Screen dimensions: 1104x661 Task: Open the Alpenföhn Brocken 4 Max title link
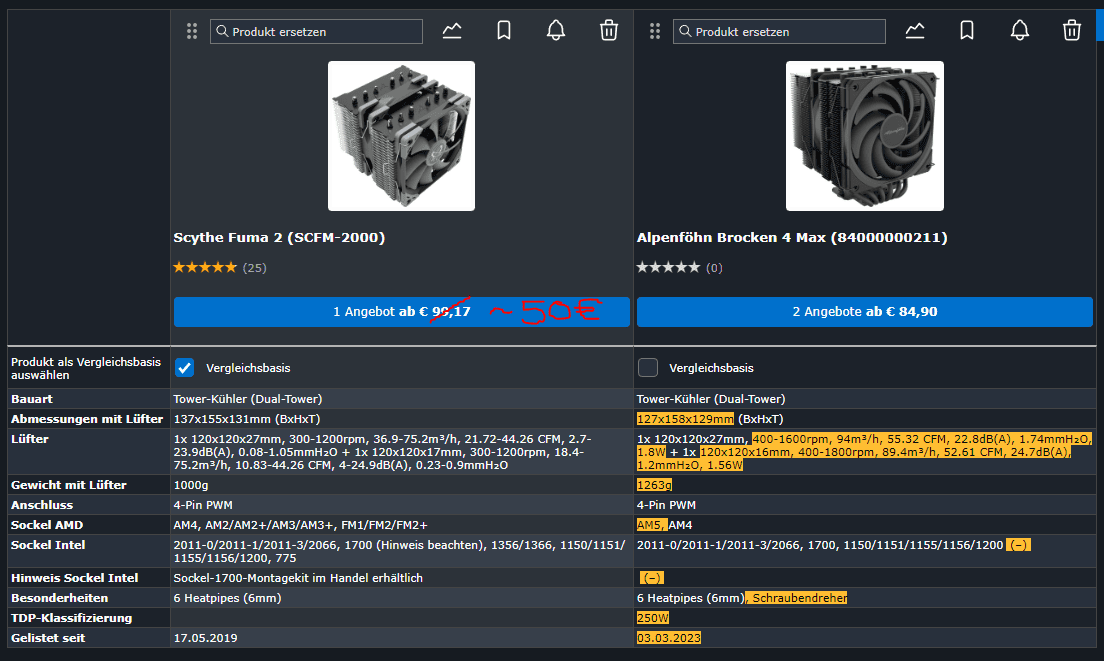[792, 237]
